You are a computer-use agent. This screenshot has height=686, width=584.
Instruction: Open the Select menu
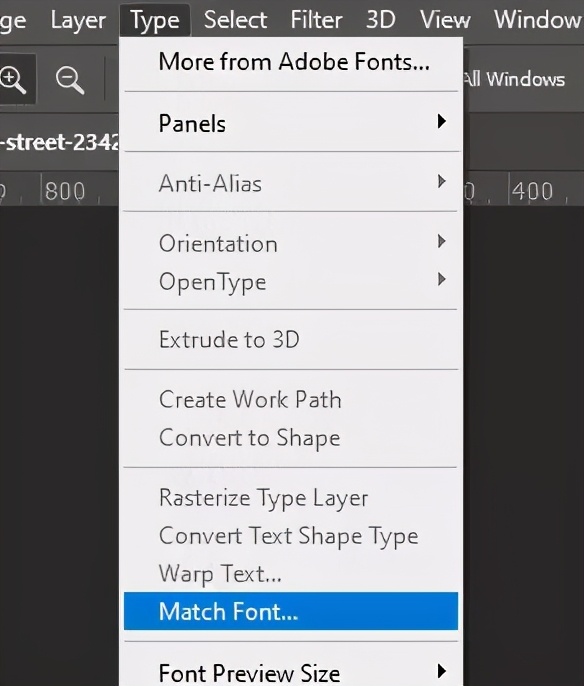[x=235, y=20]
